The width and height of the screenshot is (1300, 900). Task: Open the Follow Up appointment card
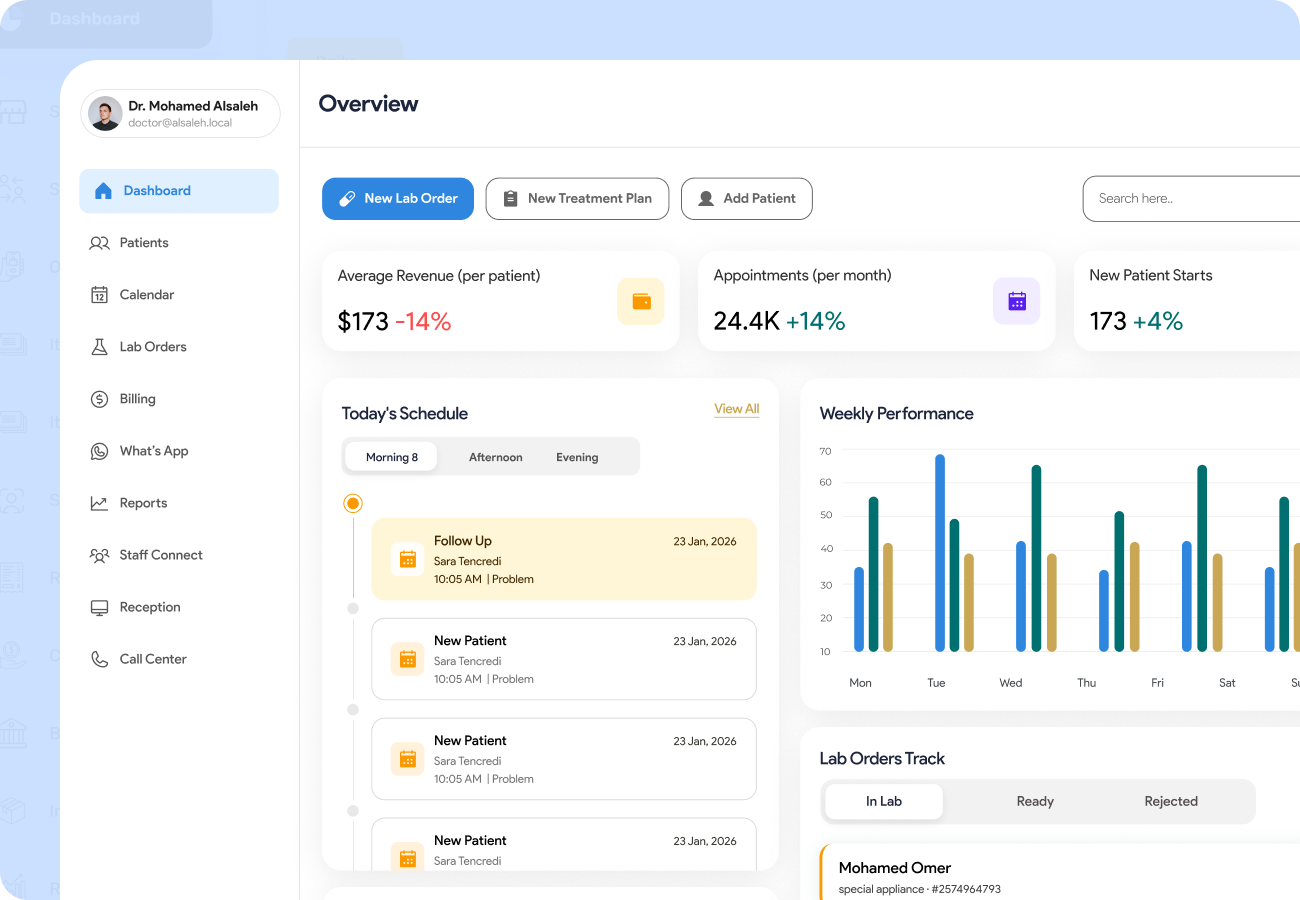click(x=564, y=559)
